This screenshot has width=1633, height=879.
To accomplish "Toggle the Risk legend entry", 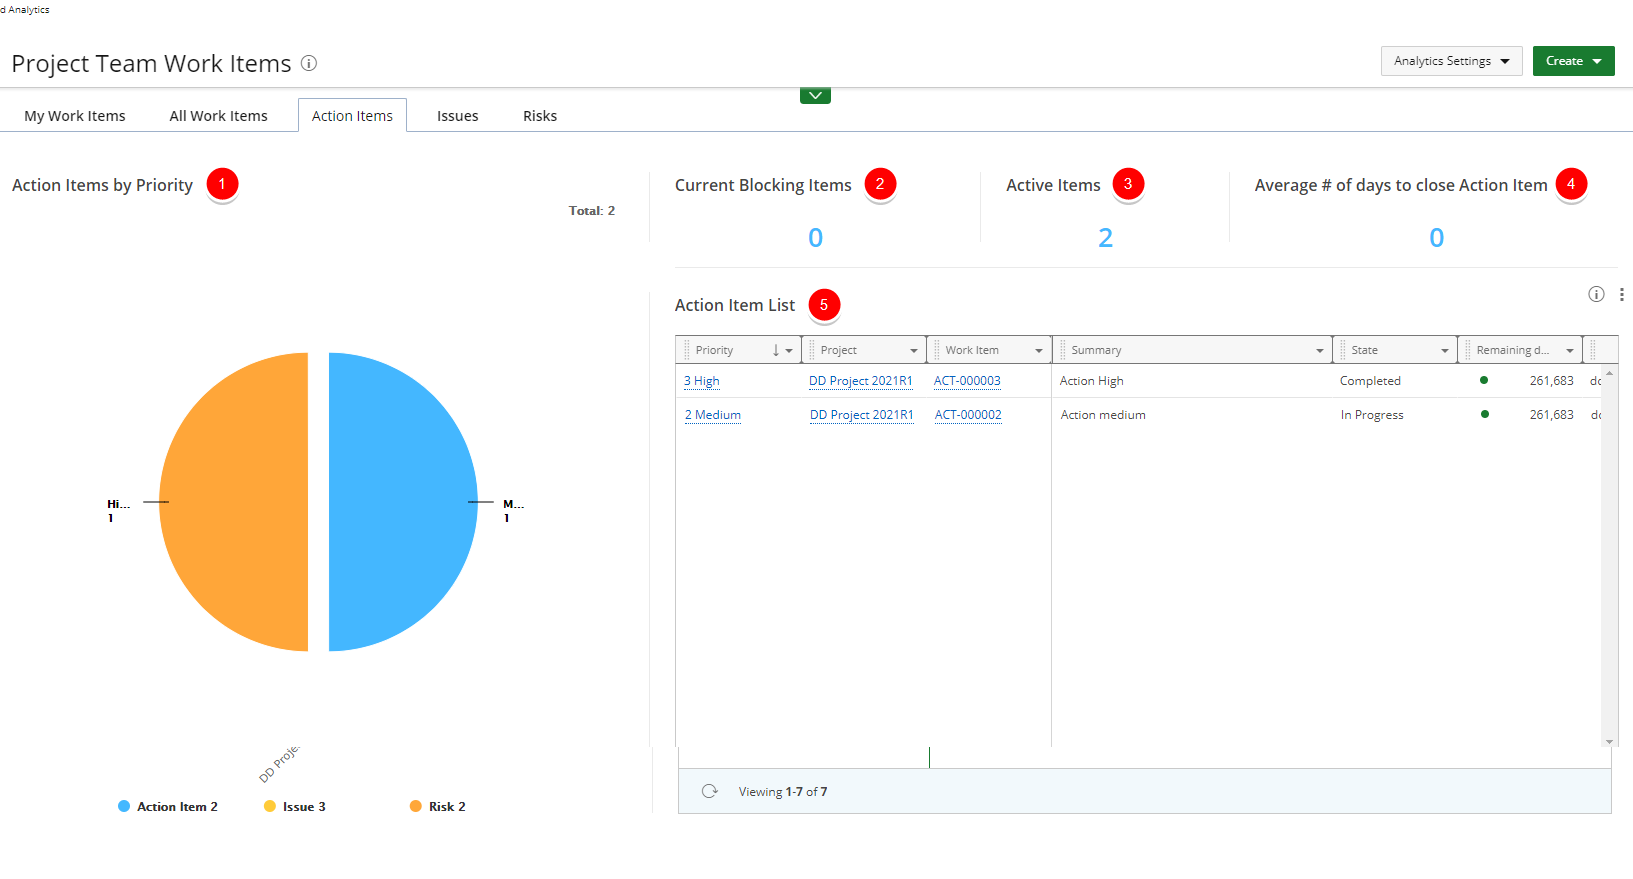I will click(438, 806).
